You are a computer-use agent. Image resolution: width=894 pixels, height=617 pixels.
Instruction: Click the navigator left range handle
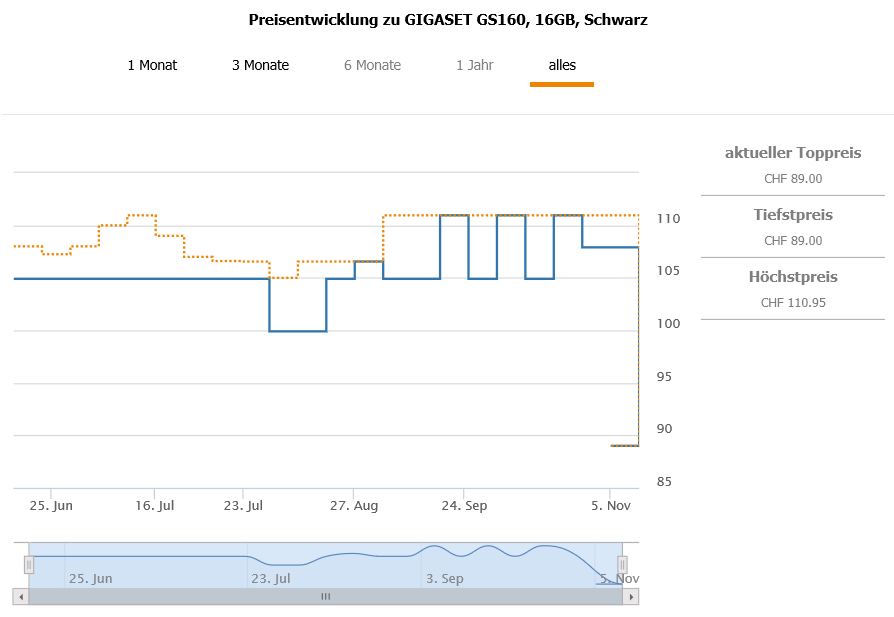[x=29, y=565]
